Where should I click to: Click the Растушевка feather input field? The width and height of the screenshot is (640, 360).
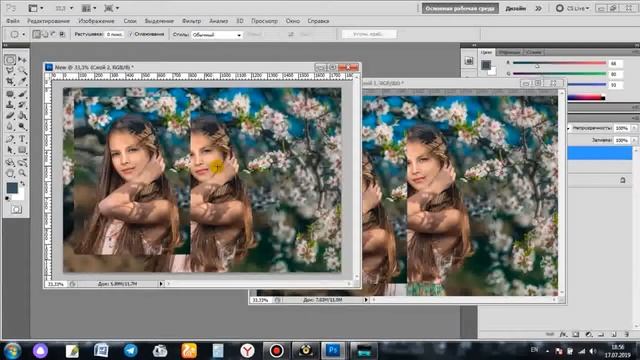[x=114, y=34]
